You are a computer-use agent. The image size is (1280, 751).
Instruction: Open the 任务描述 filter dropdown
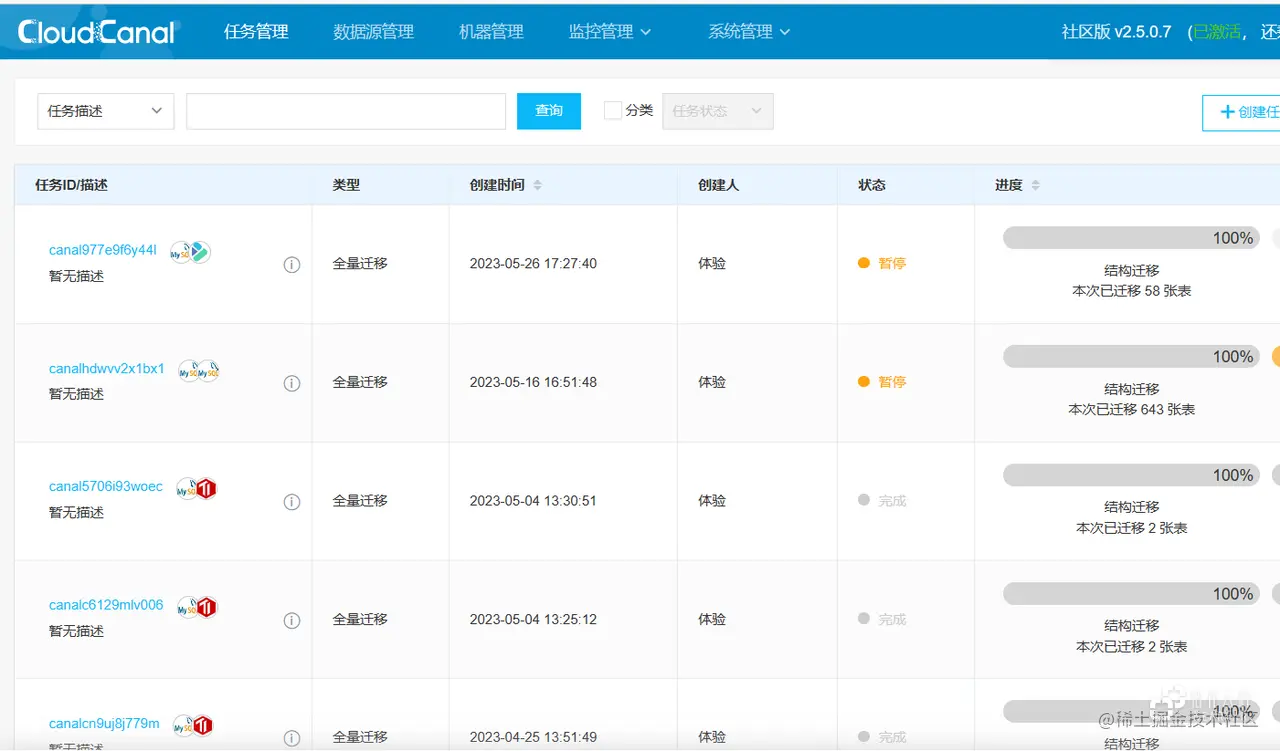click(105, 111)
